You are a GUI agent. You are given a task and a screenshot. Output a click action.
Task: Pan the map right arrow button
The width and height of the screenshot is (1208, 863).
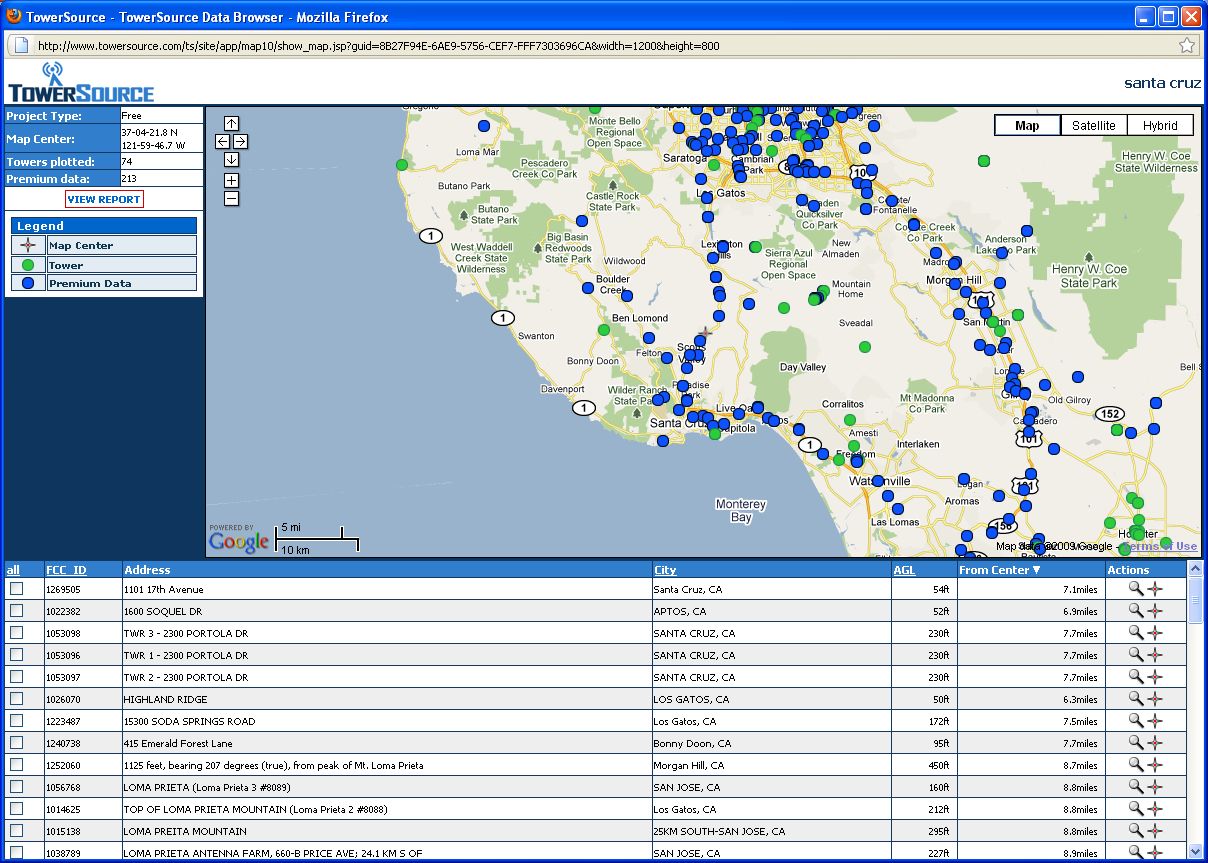click(x=240, y=141)
